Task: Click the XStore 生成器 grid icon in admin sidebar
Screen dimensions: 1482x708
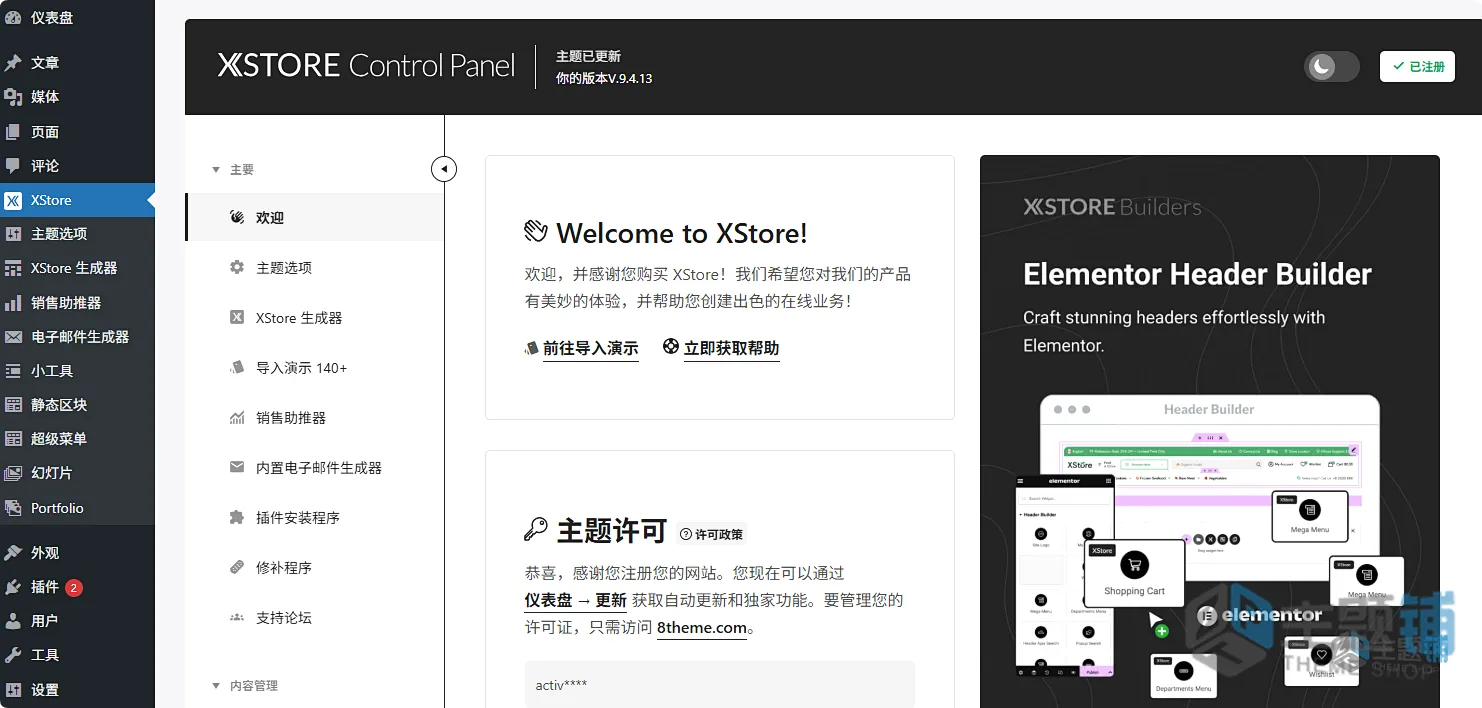Action: click(13, 268)
